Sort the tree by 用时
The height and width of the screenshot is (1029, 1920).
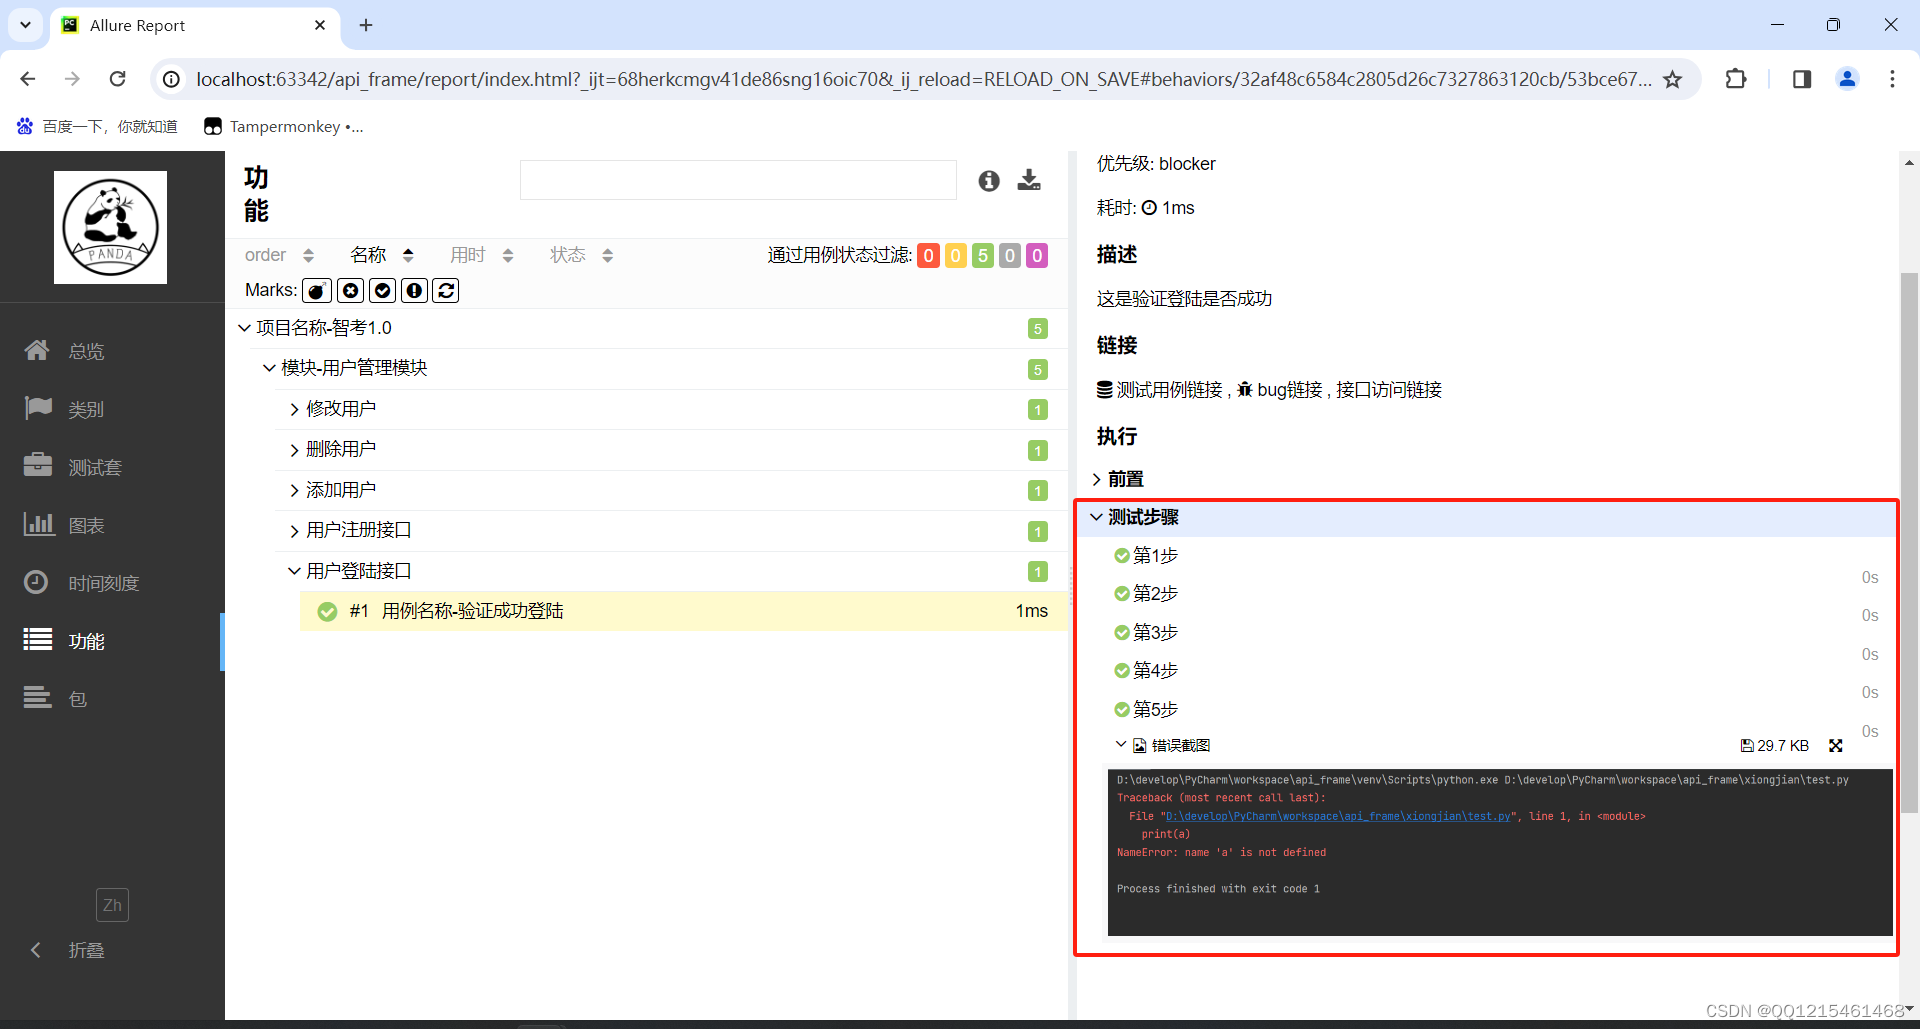coord(482,255)
